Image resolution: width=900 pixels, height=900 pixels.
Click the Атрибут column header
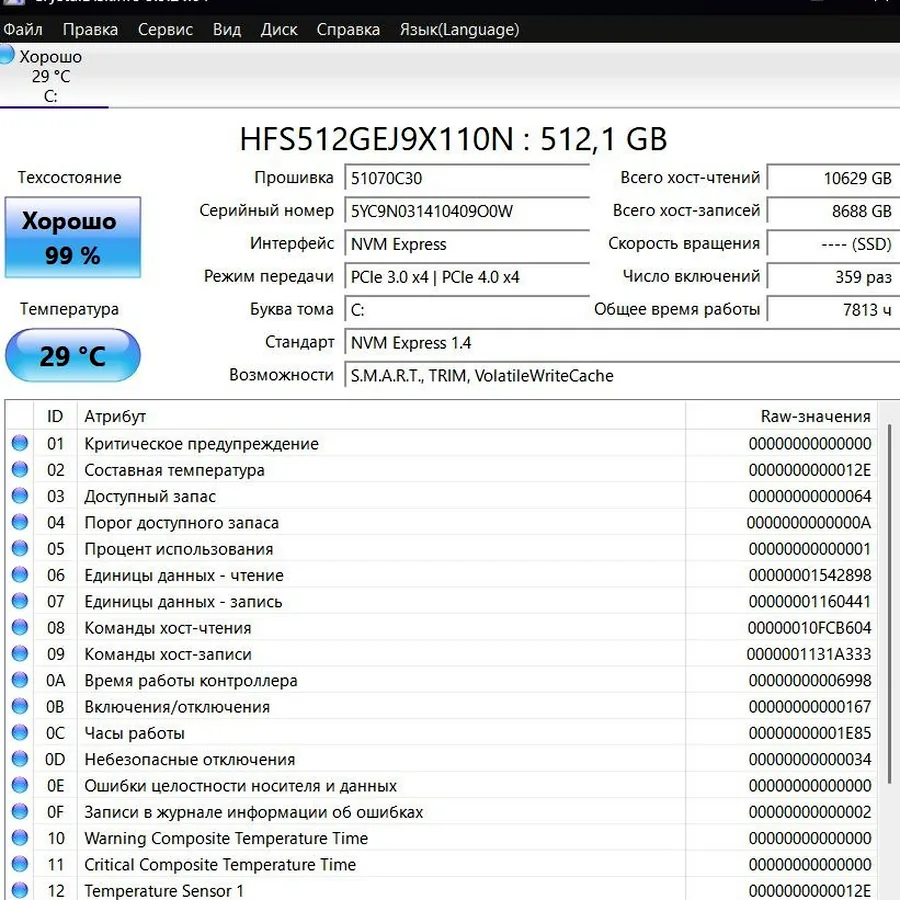tap(381, 416)
